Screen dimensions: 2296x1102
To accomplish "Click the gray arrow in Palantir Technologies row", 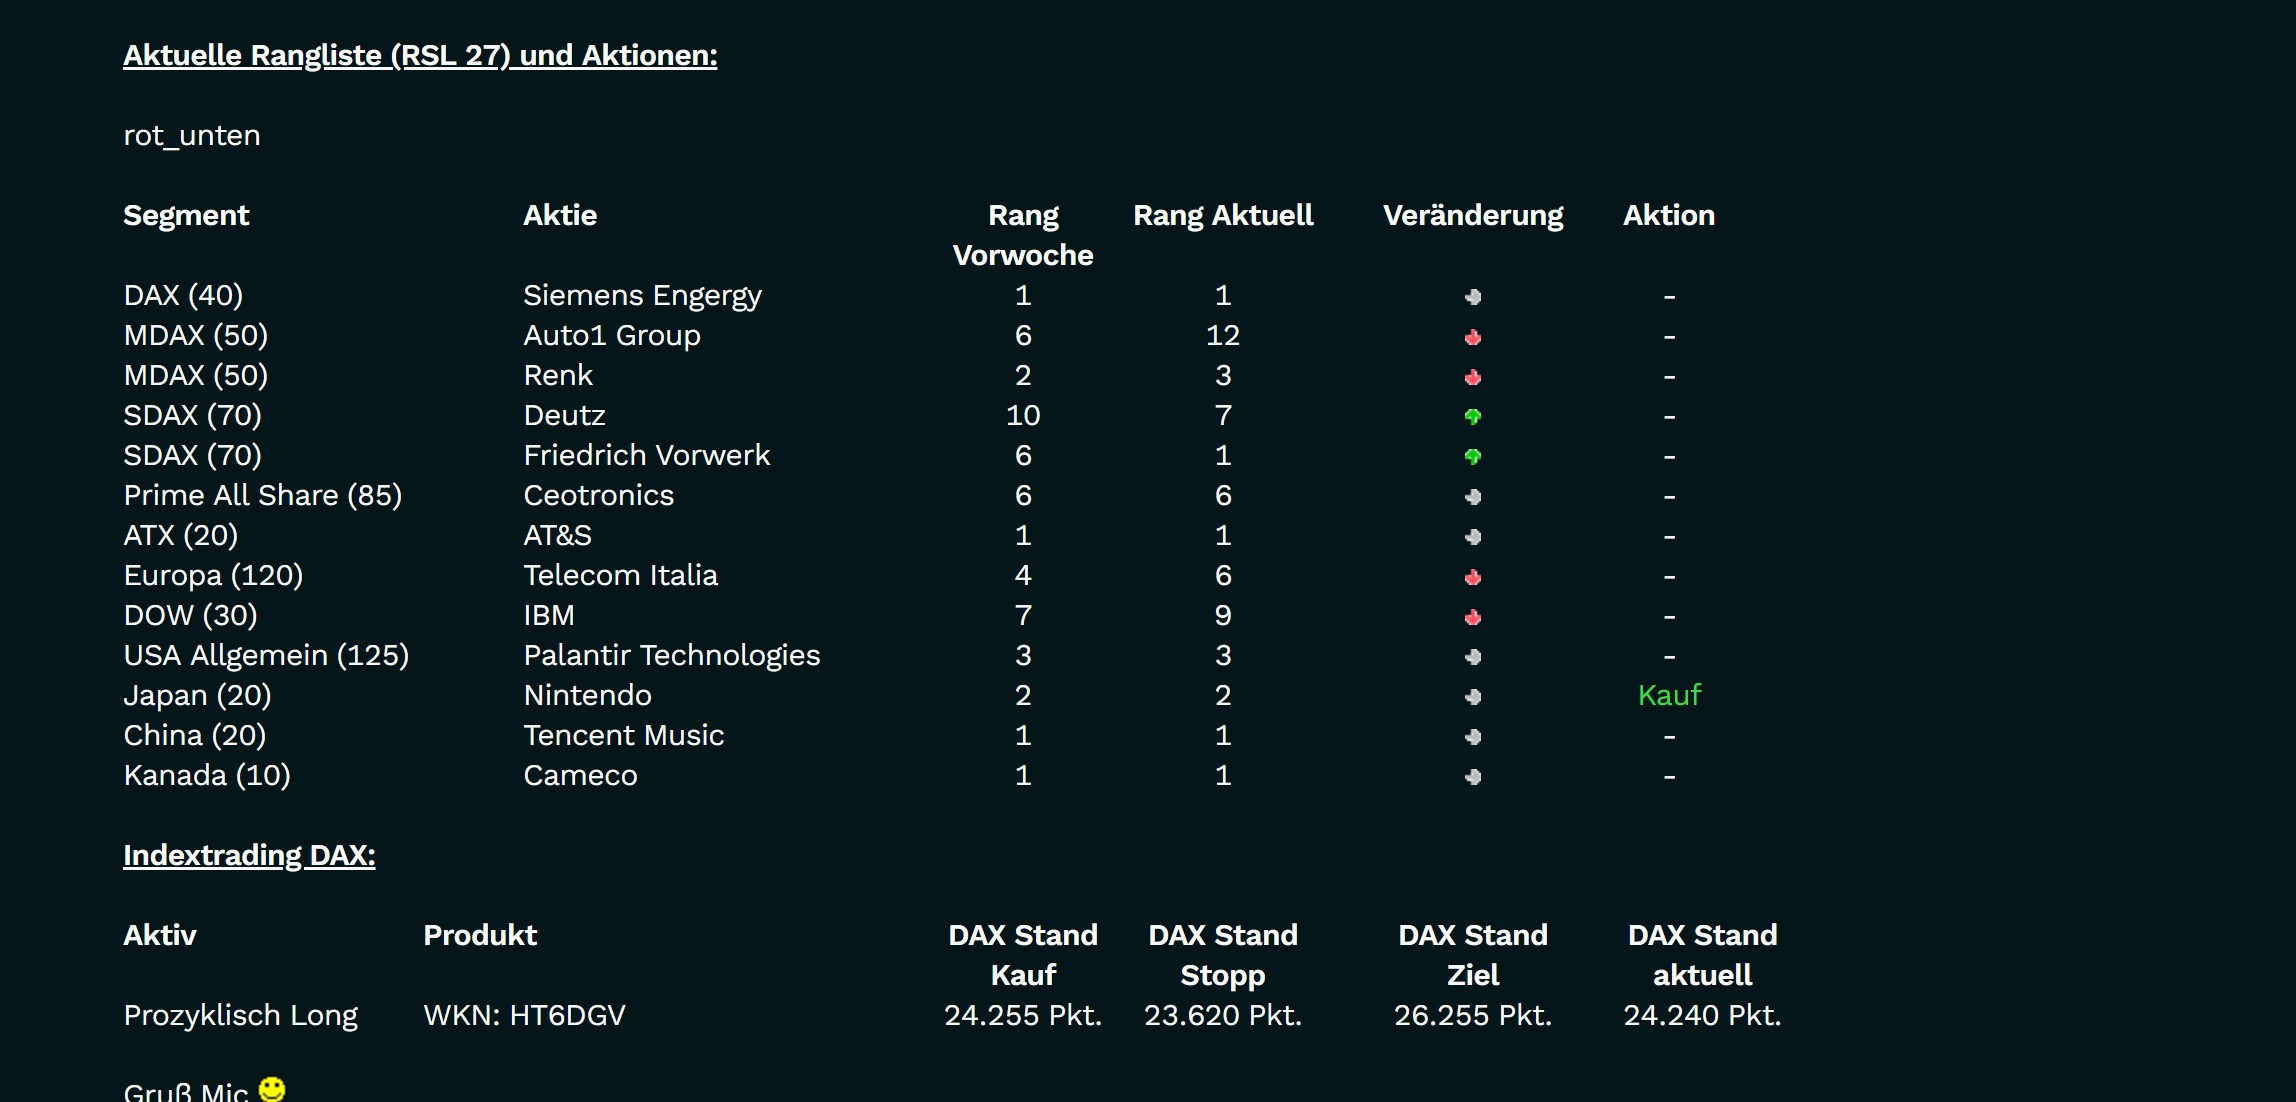I will pyautogui.click(x=1473, y=657).
